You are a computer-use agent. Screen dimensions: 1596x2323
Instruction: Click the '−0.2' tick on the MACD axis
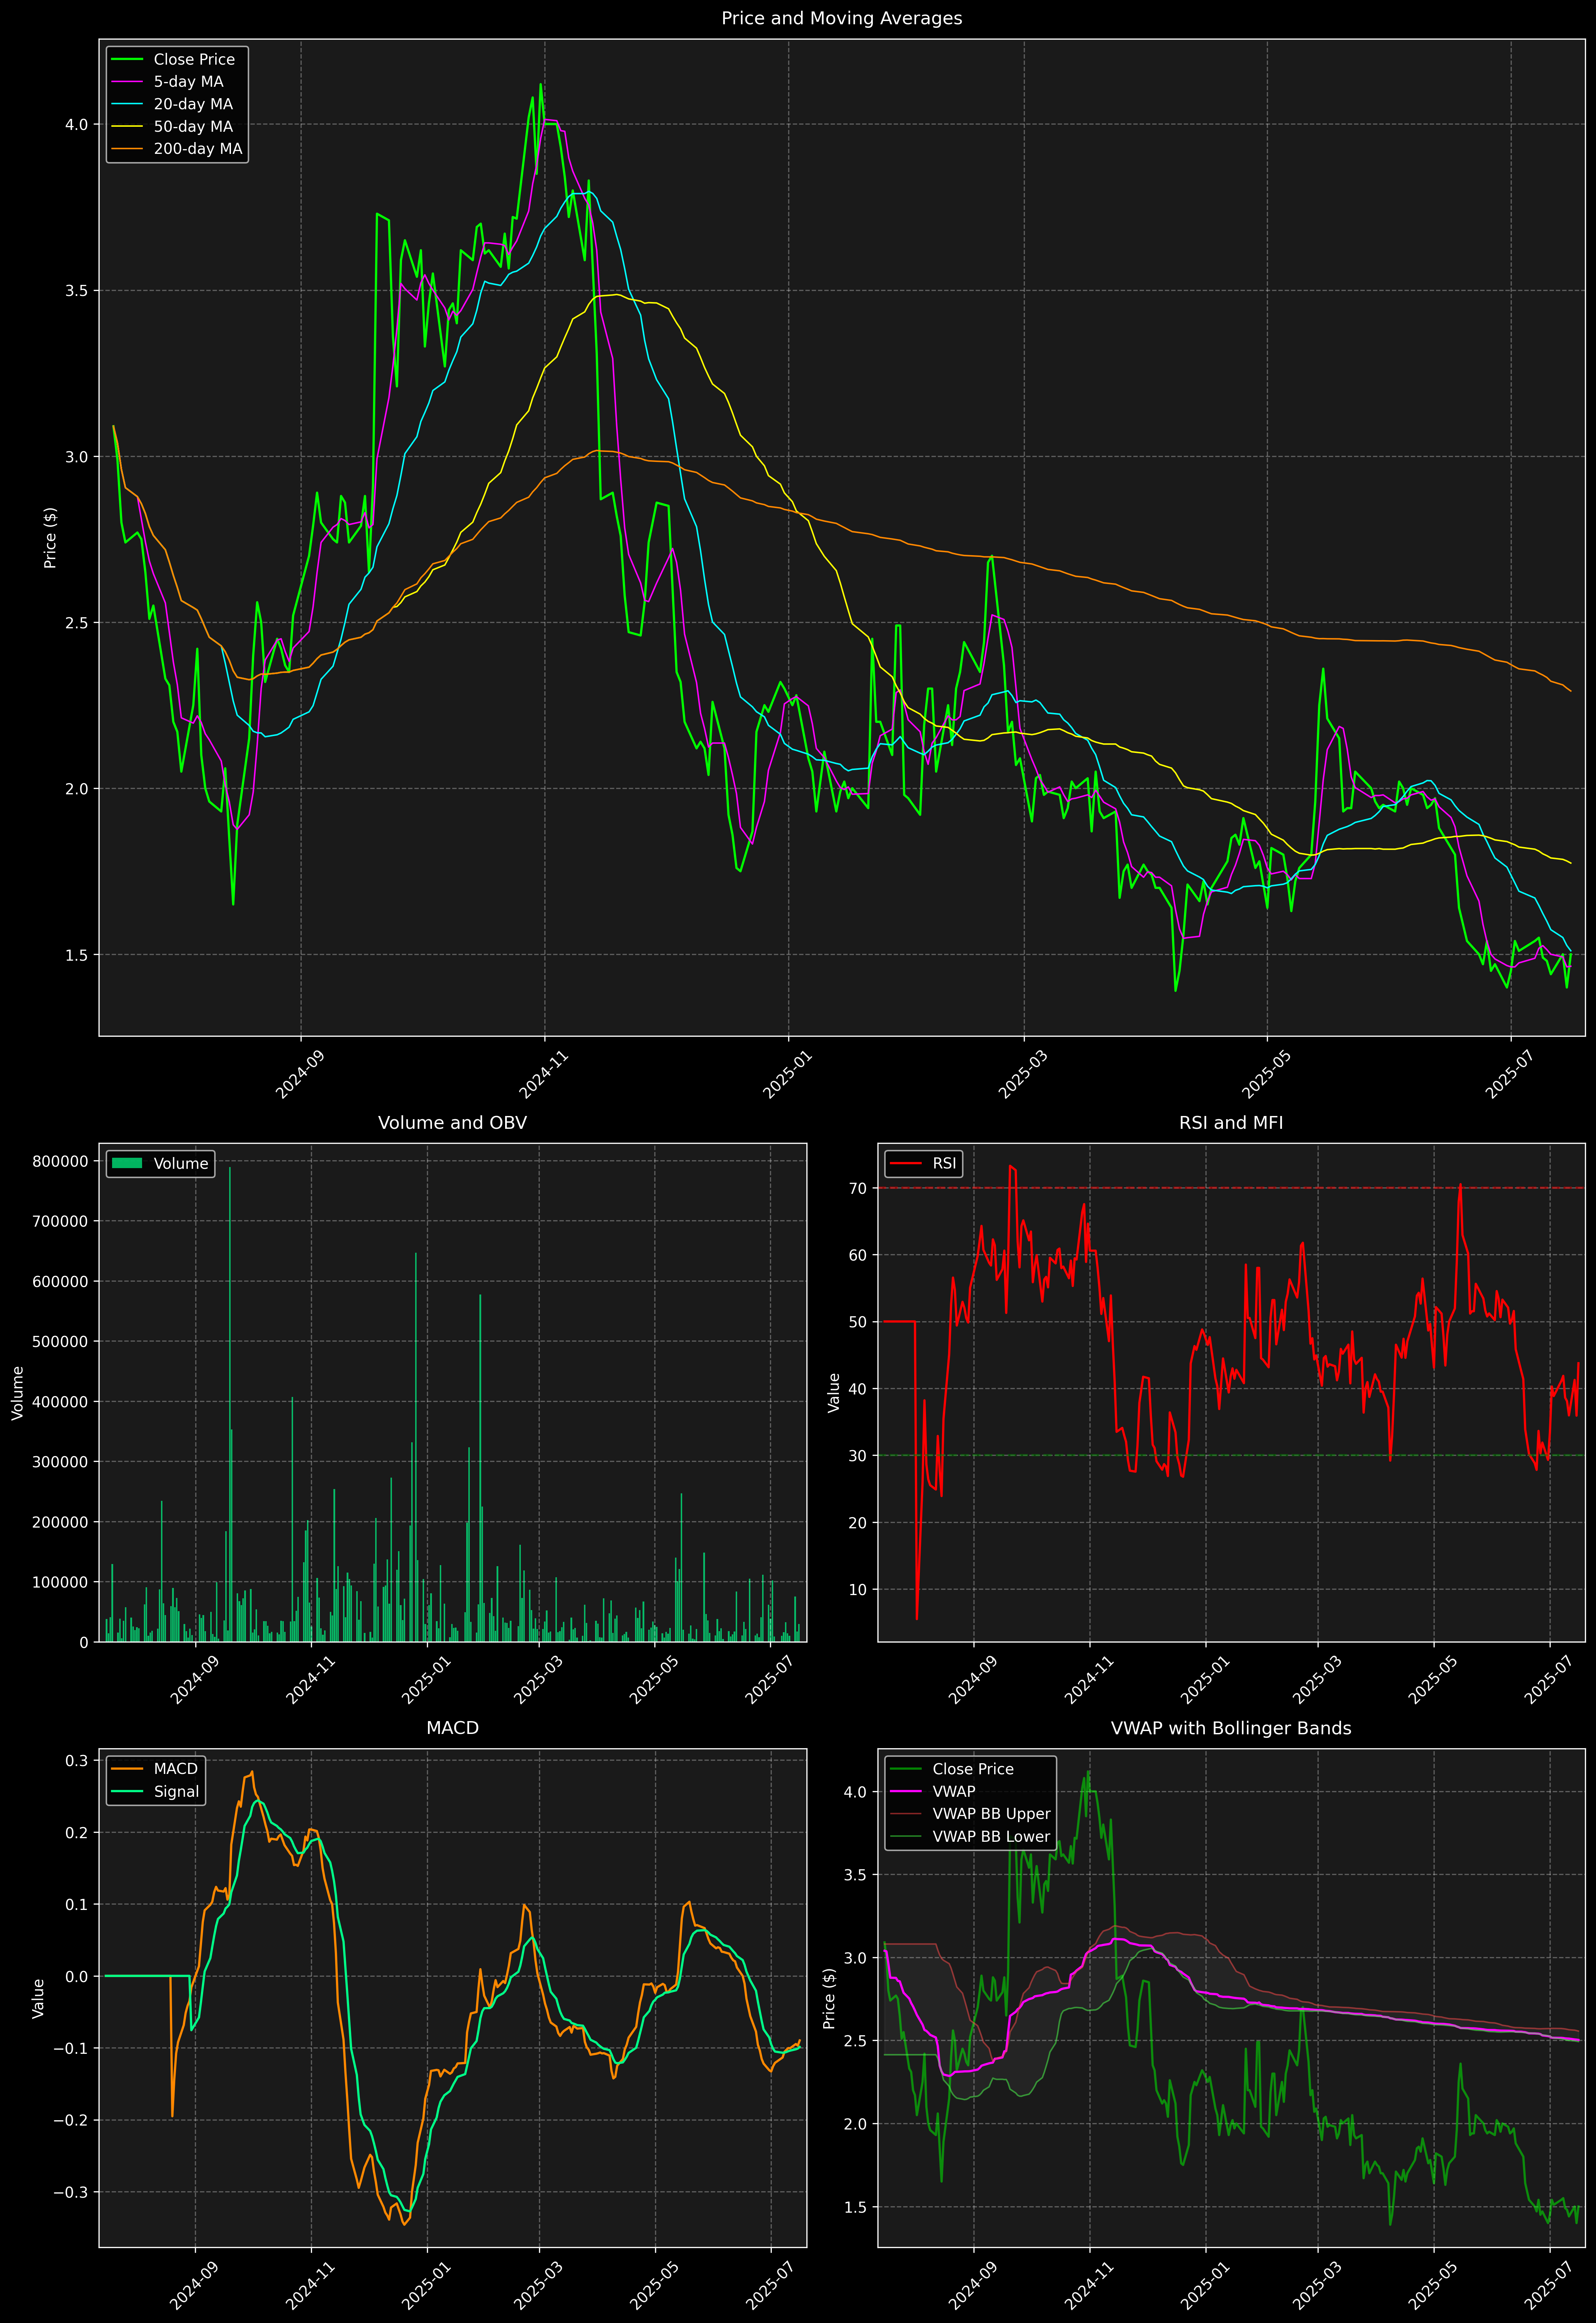71,2120
